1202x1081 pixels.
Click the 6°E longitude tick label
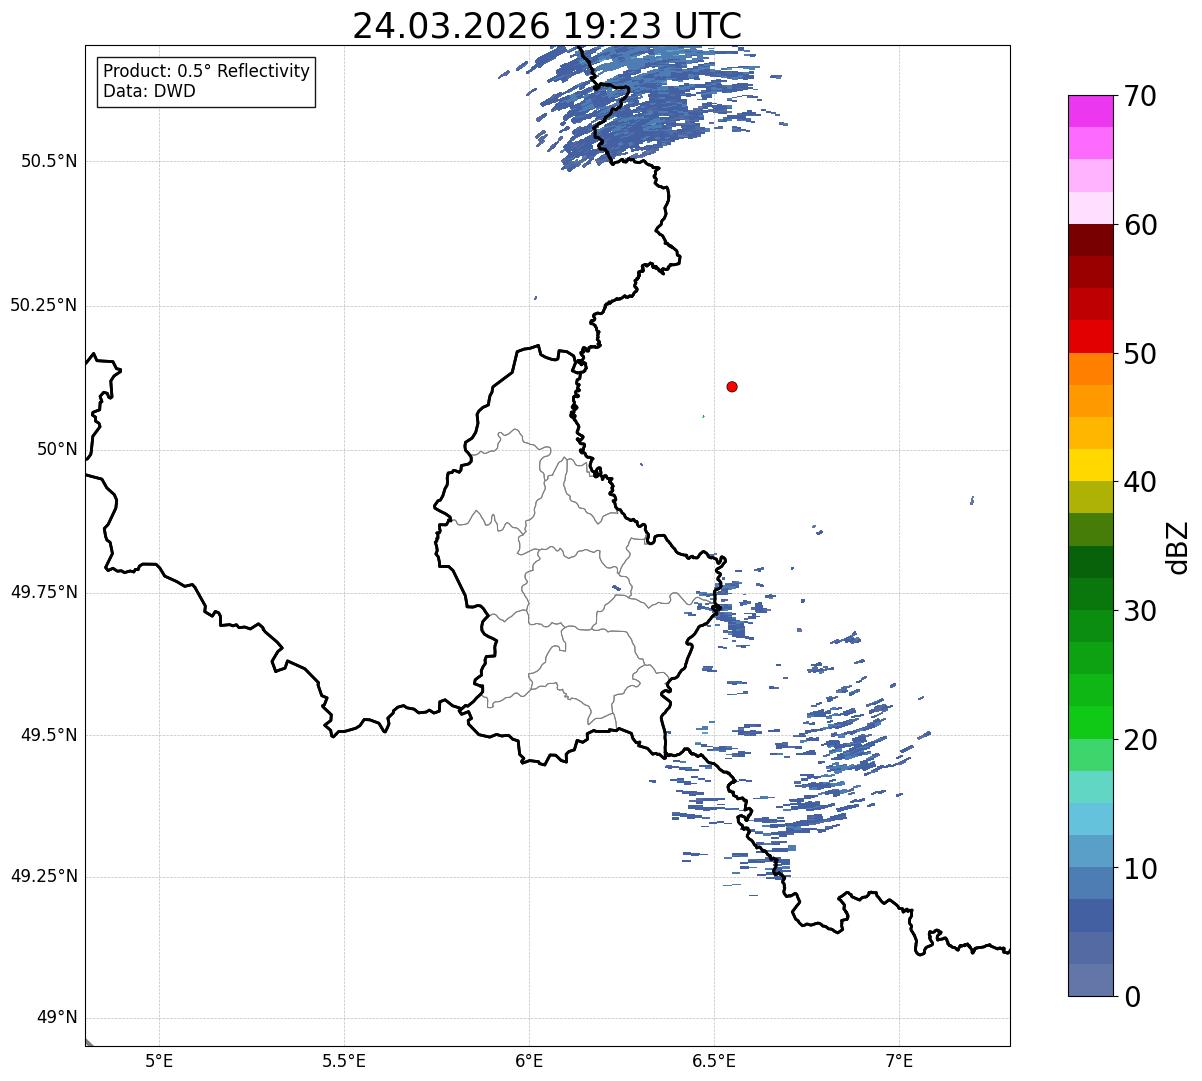tap(529, 1061)
